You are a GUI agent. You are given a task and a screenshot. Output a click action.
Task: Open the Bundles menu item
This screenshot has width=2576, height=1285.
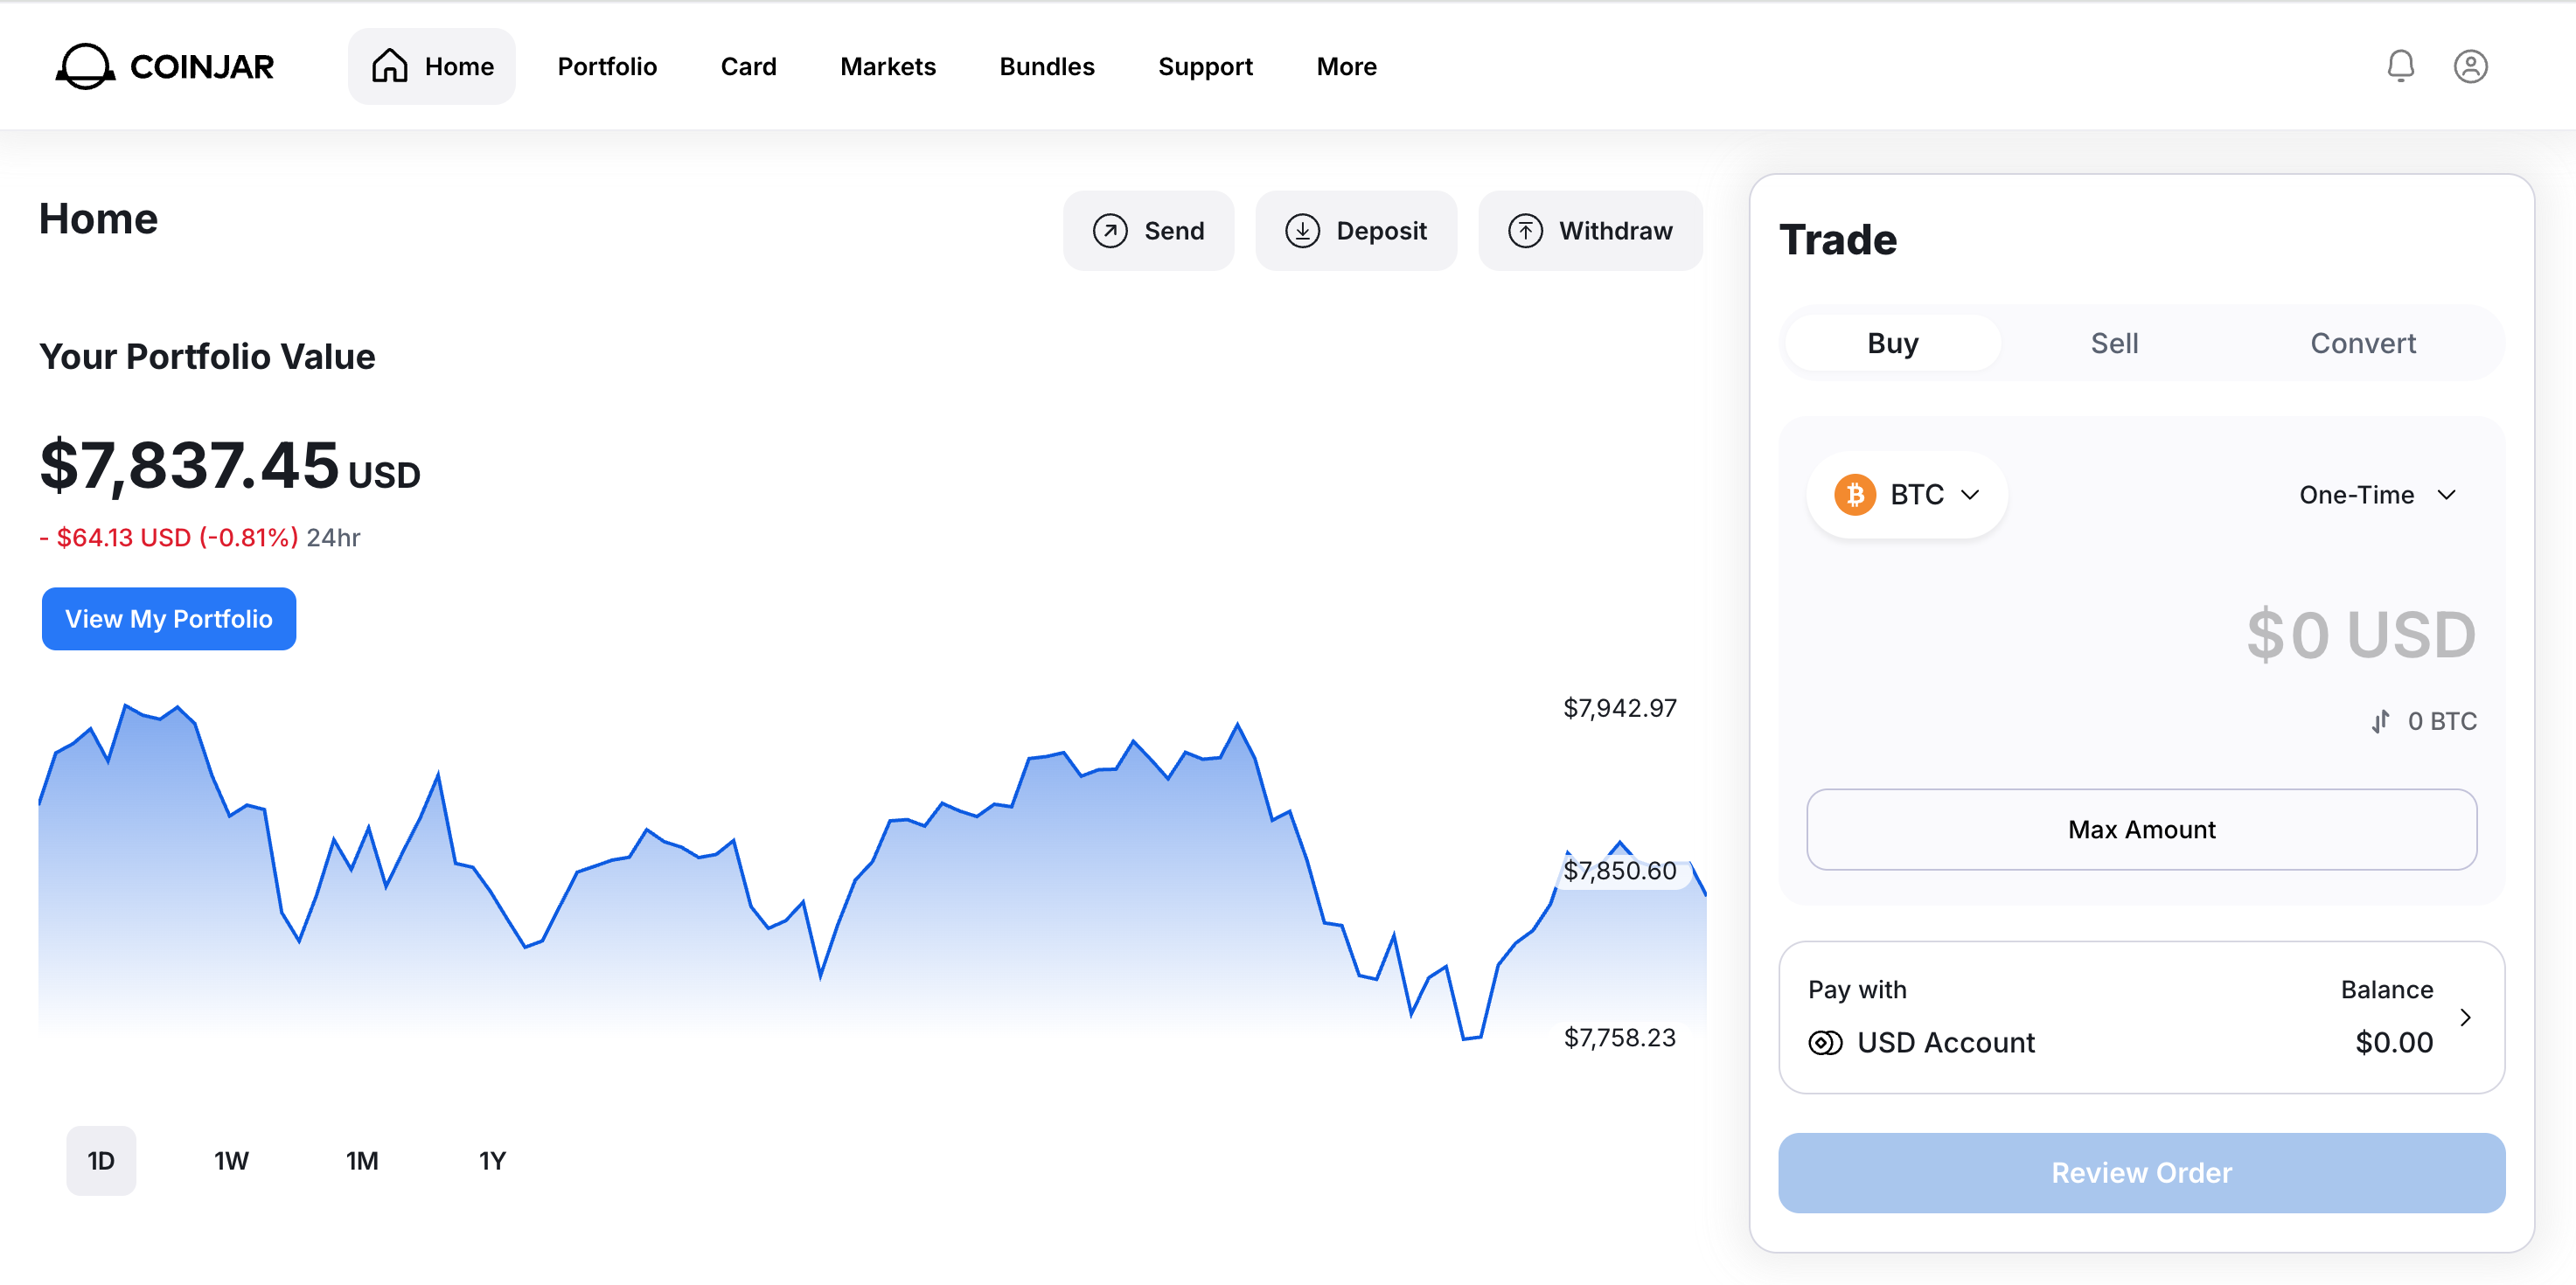tap(1046, 66)
